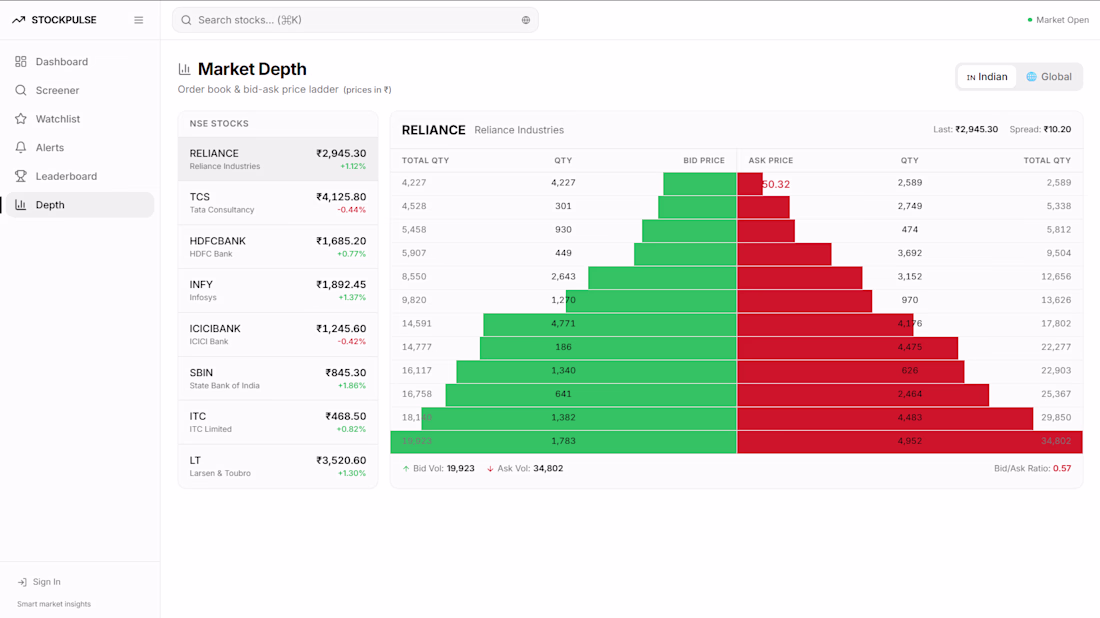Click the NSE STOCKS list header
1100x618 pixels.
219,123
